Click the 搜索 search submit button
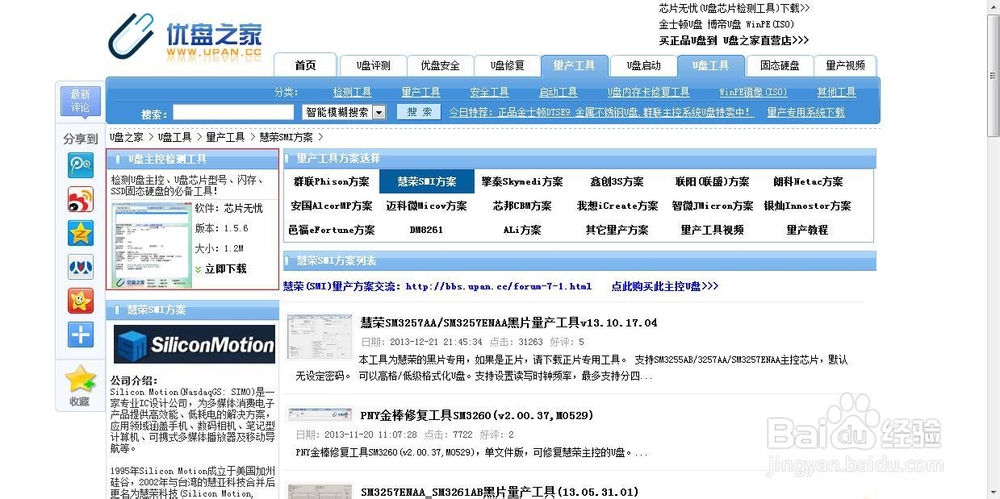1000x499 pixels. pyautogui.click(x=419, y=112)
